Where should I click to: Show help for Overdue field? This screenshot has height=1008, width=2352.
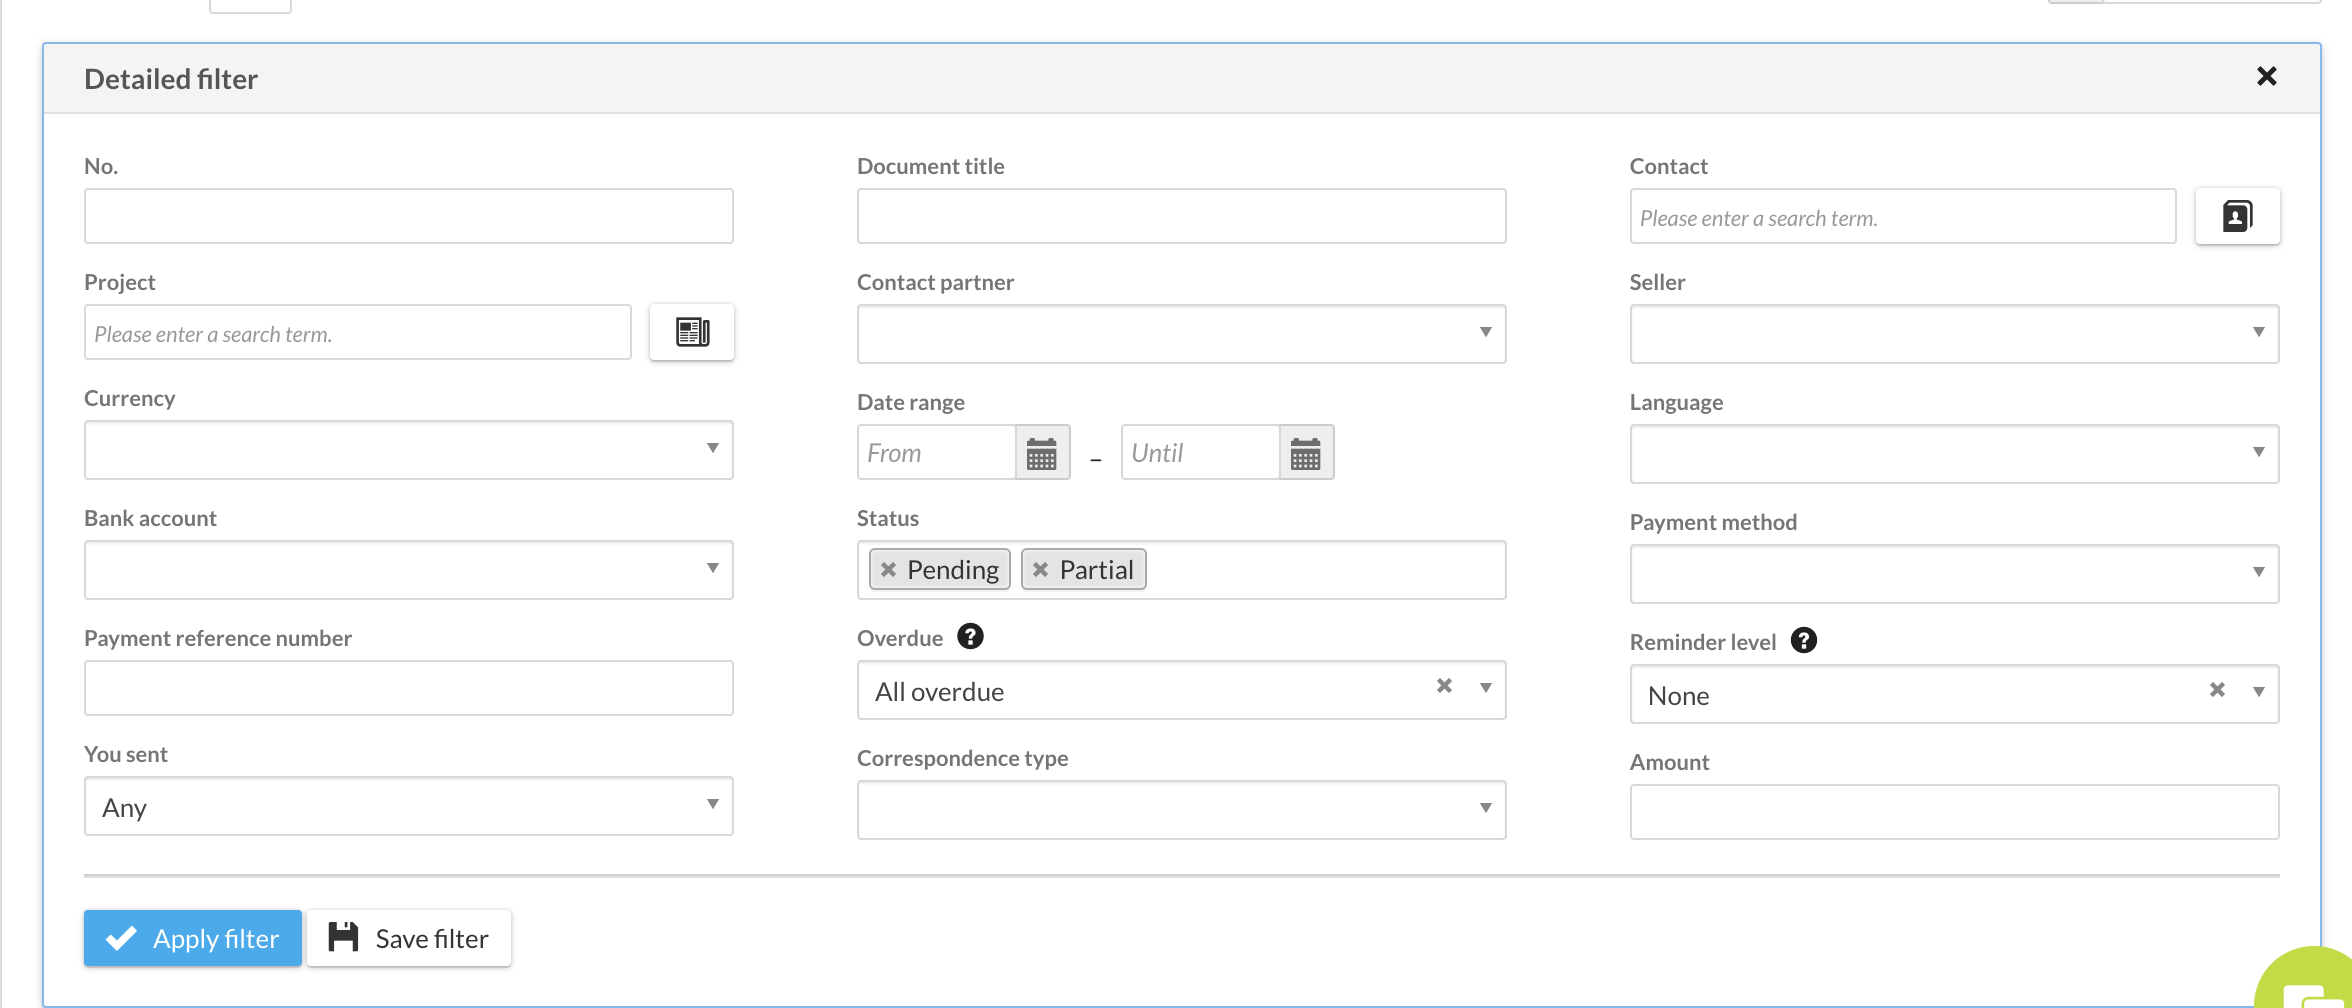click(x=970, y=637)
